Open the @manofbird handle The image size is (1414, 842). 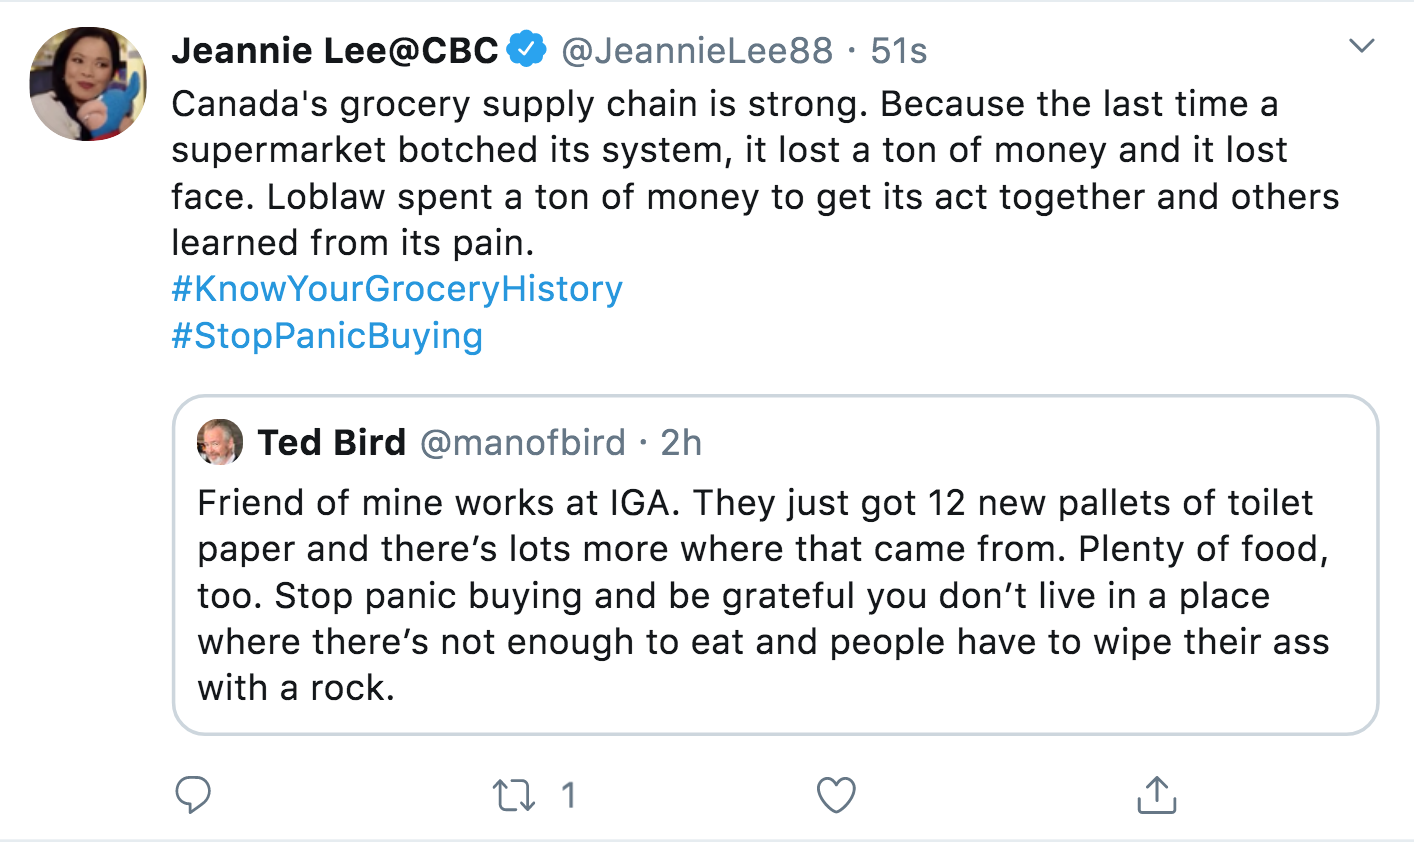tap(522, 442)
